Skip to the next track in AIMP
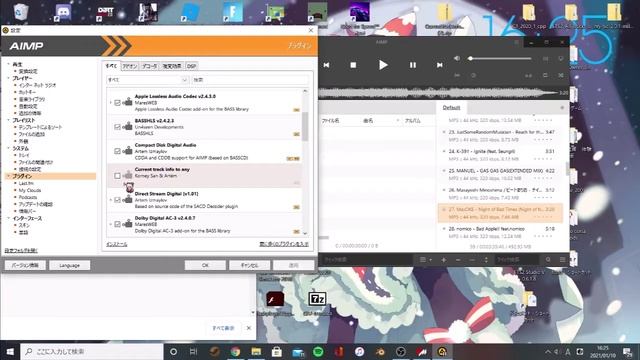Image resolution: width=640 pixels, height=360 pixels. (440, 65)
